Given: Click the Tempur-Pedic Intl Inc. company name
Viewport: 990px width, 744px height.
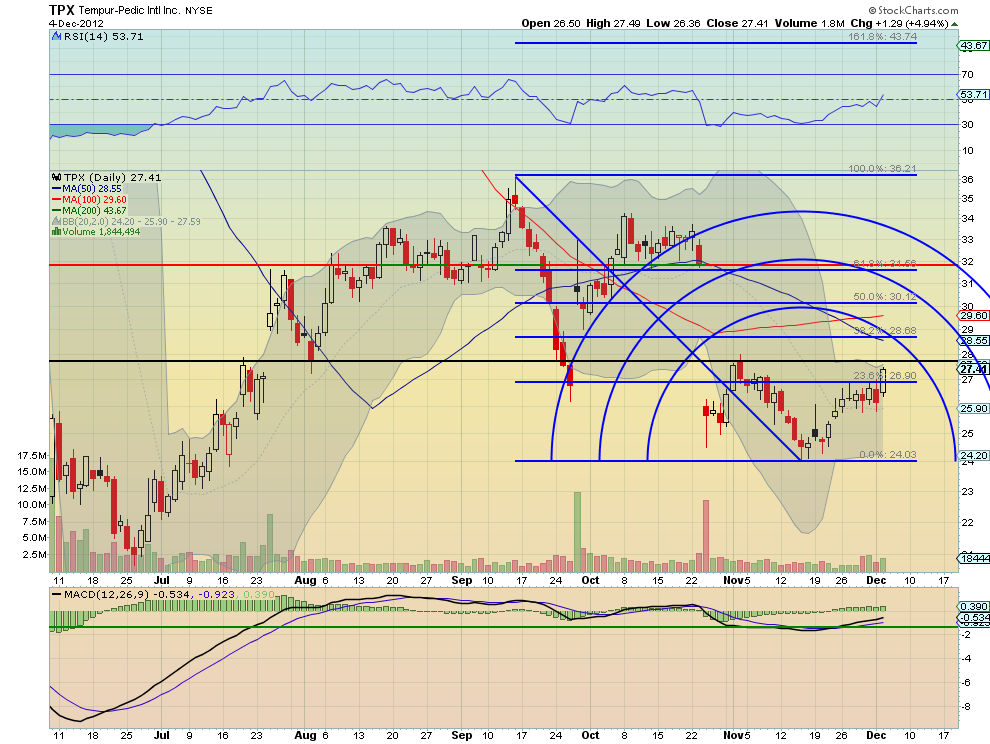Looking at the screenshot, I should coord(129,11).
